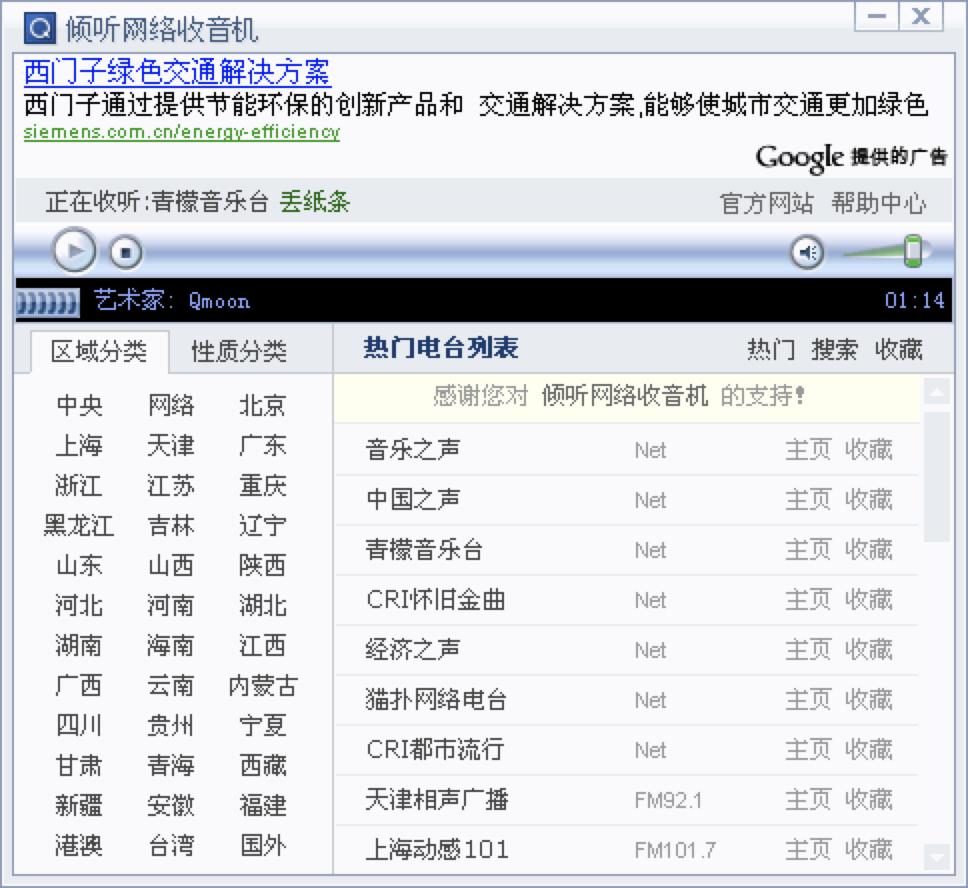This screenshot has width=968, height=888.
Task: Click the station list scroll-up arrow
Action: click(937, 392)
